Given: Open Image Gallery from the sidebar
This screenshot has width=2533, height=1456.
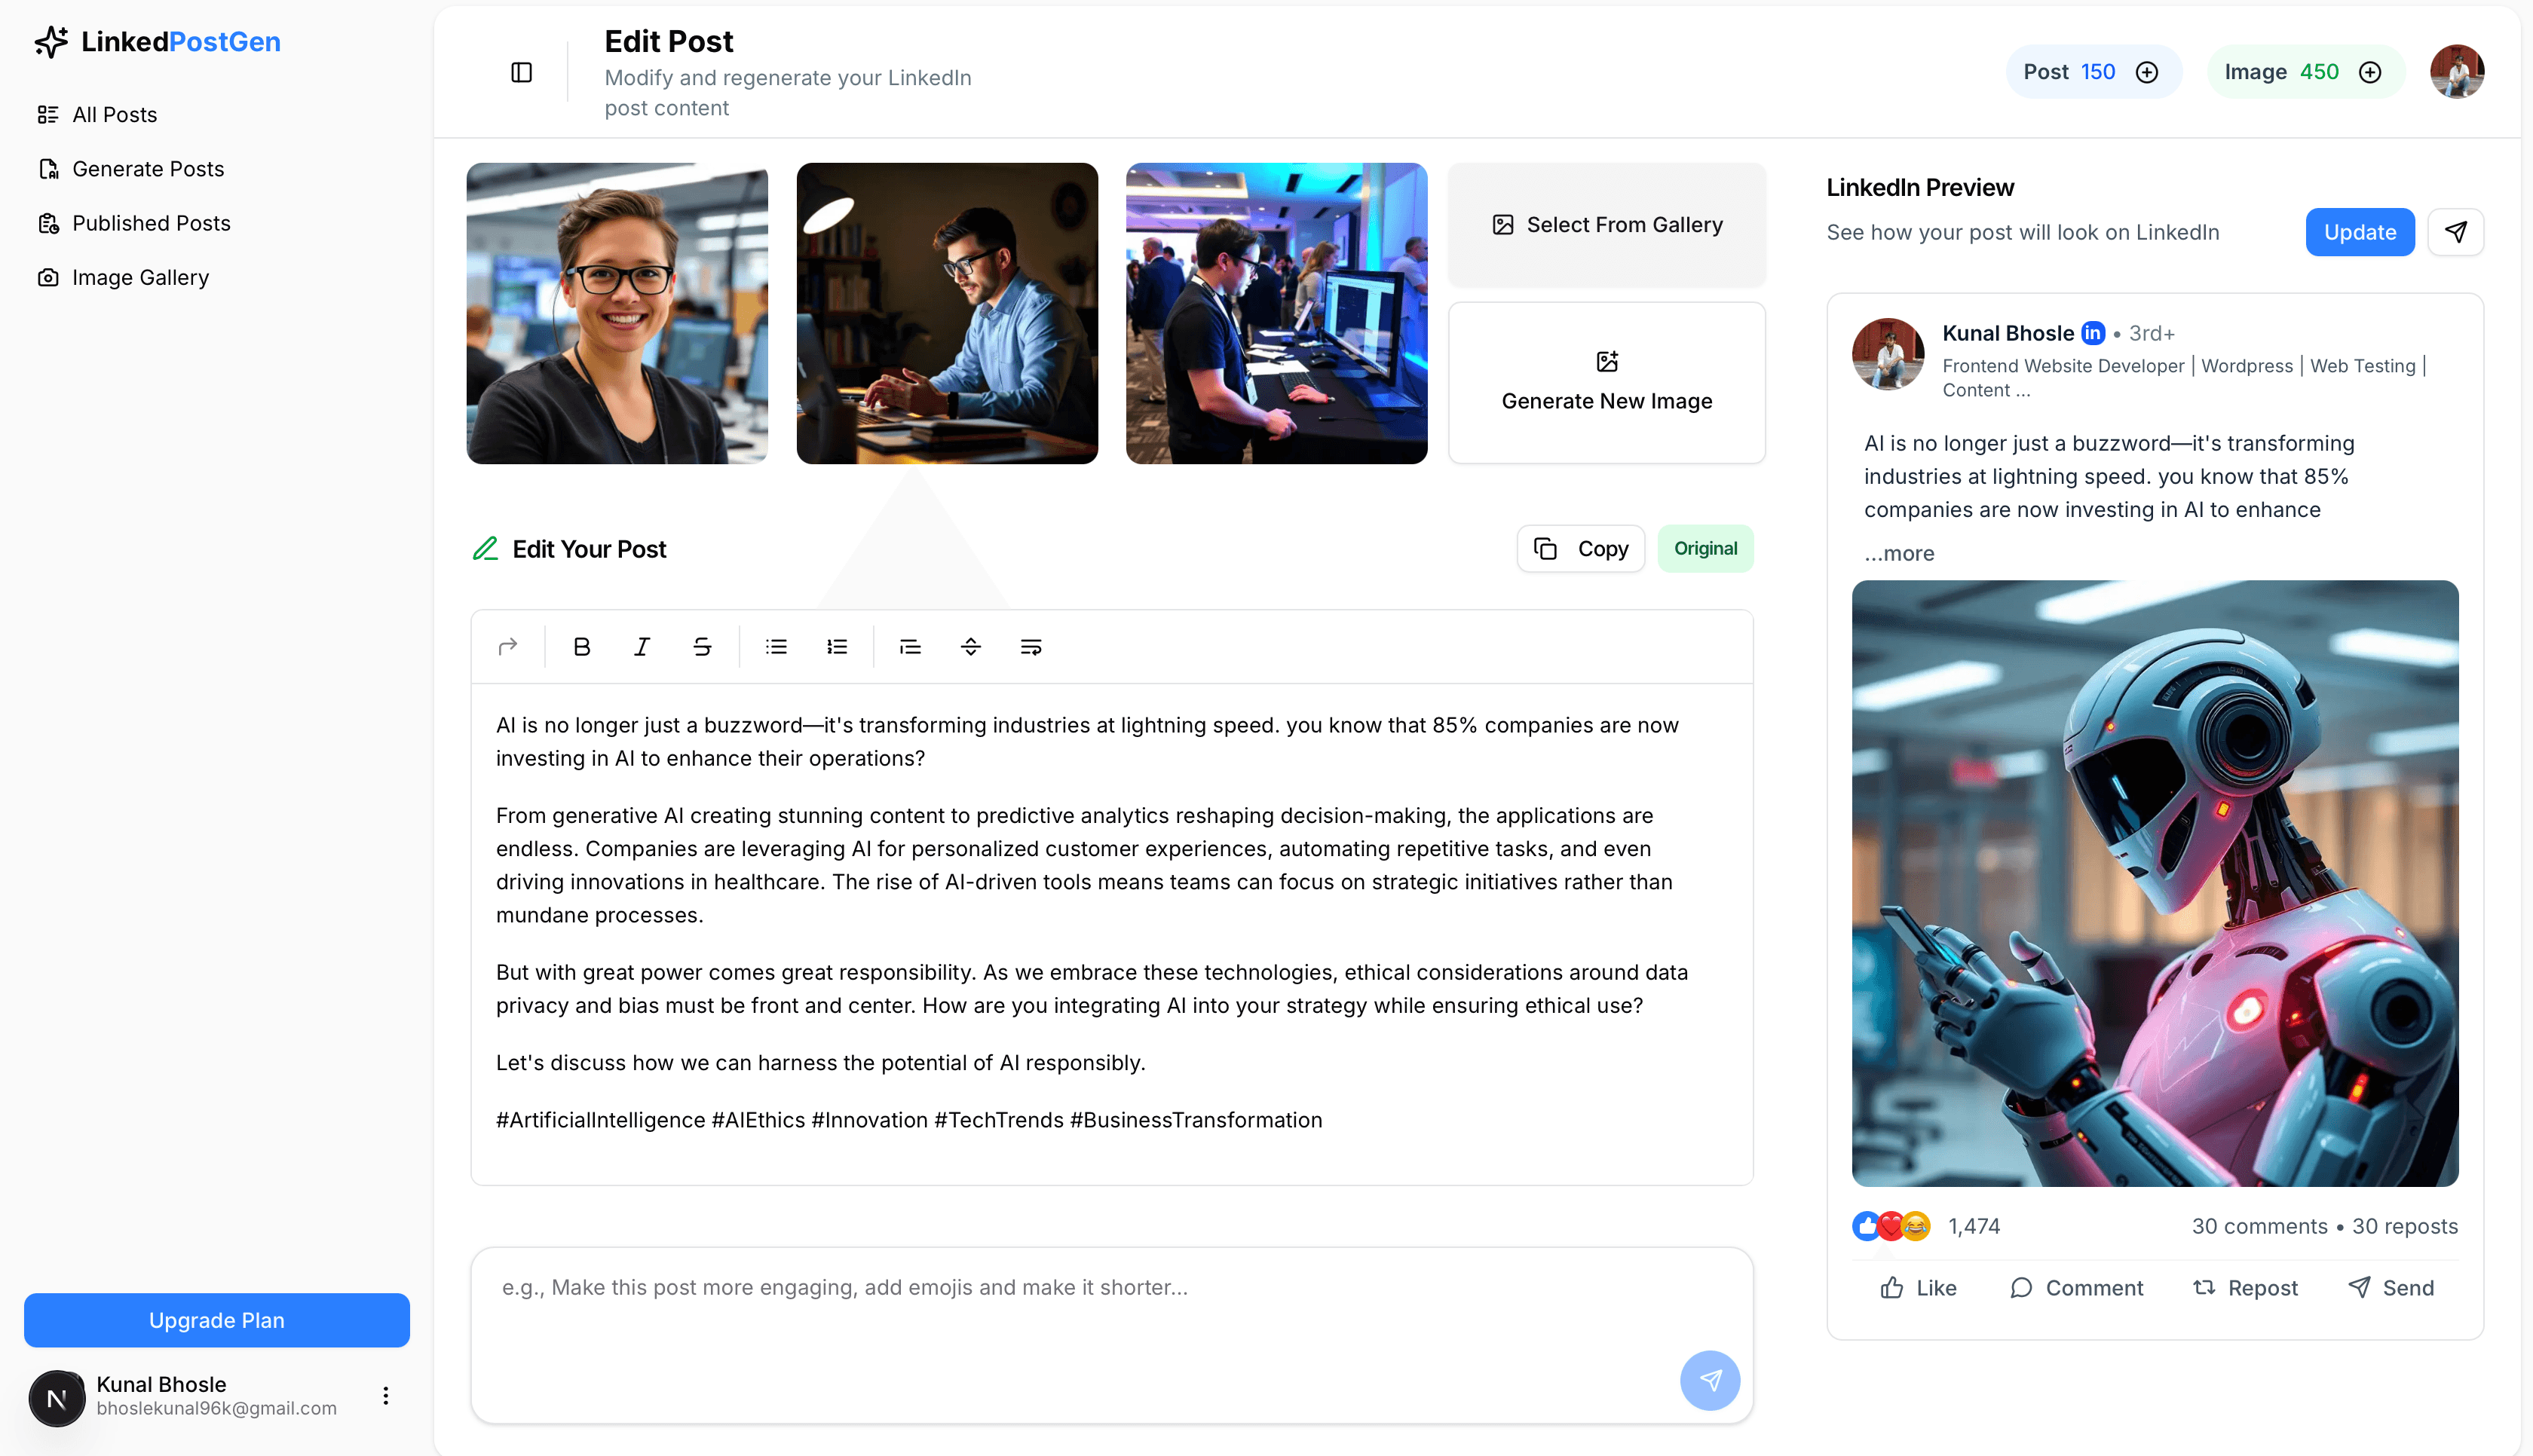Looking at the screenshot, I should pos(140,277).
